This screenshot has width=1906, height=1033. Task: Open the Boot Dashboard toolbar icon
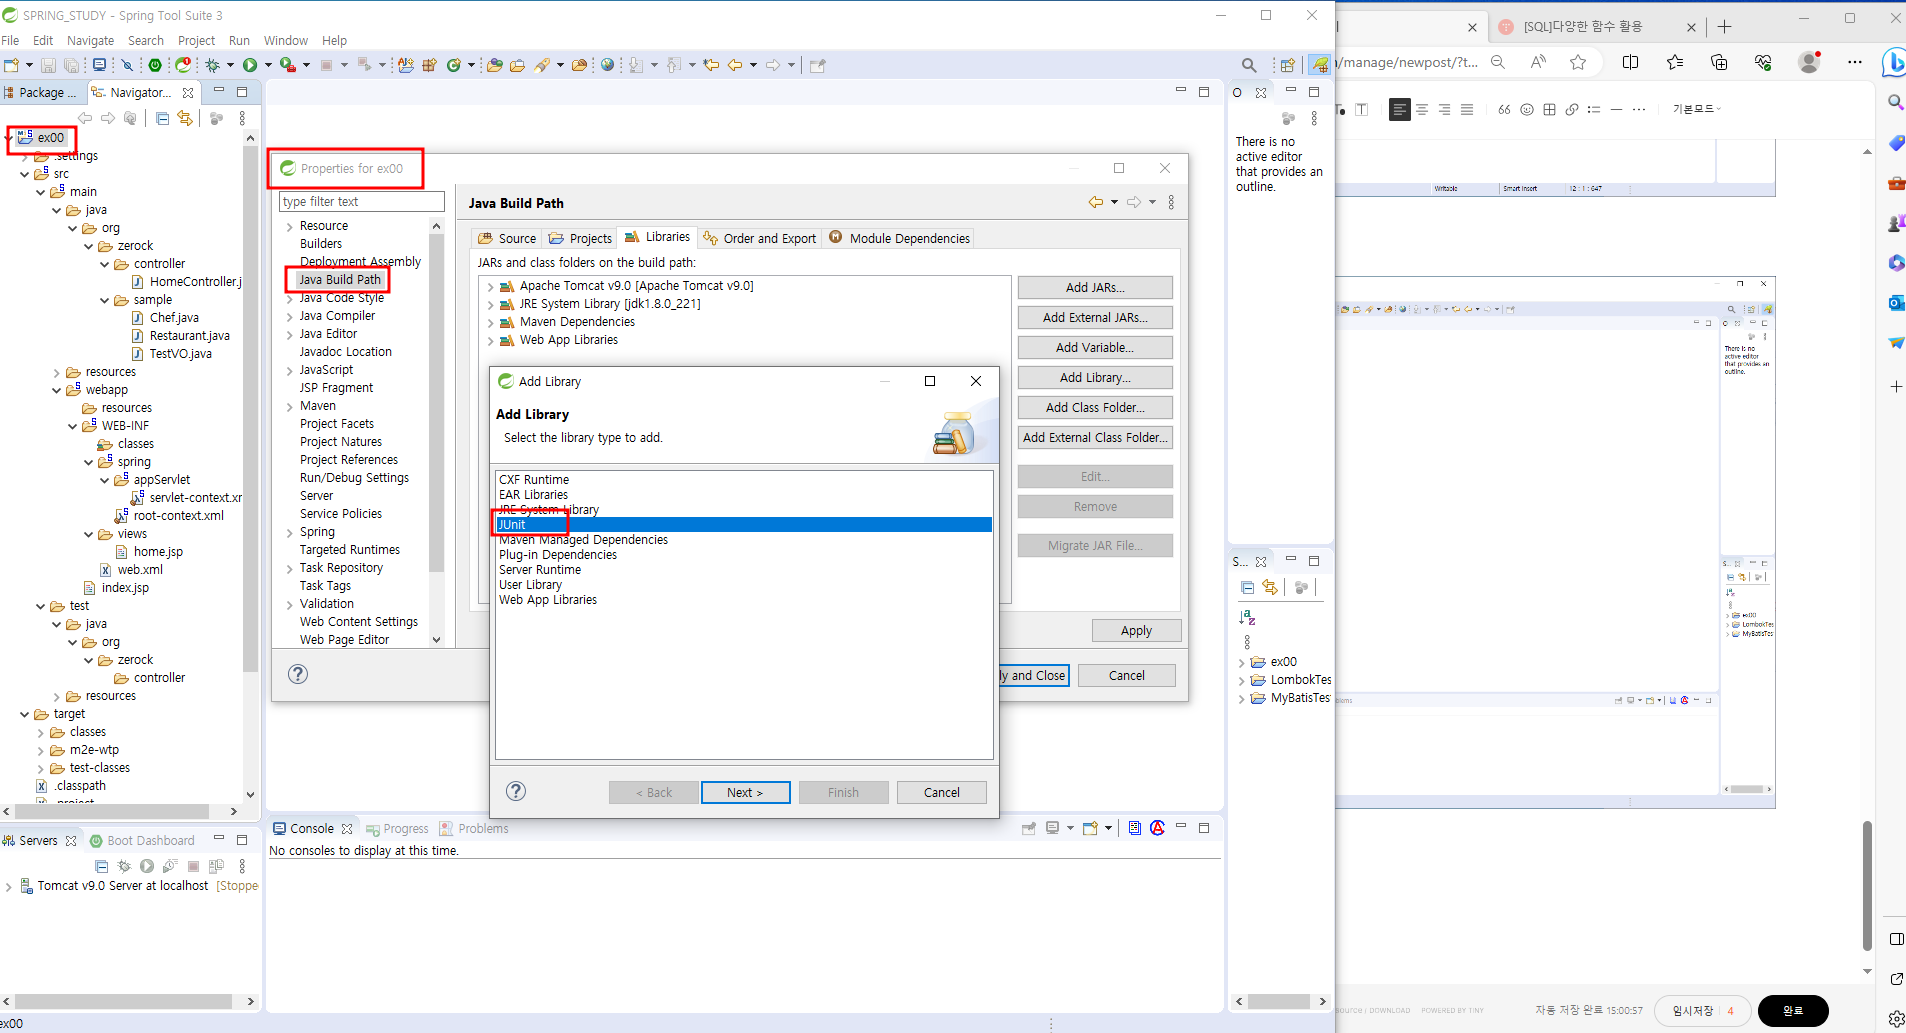(x=155, y=65)
